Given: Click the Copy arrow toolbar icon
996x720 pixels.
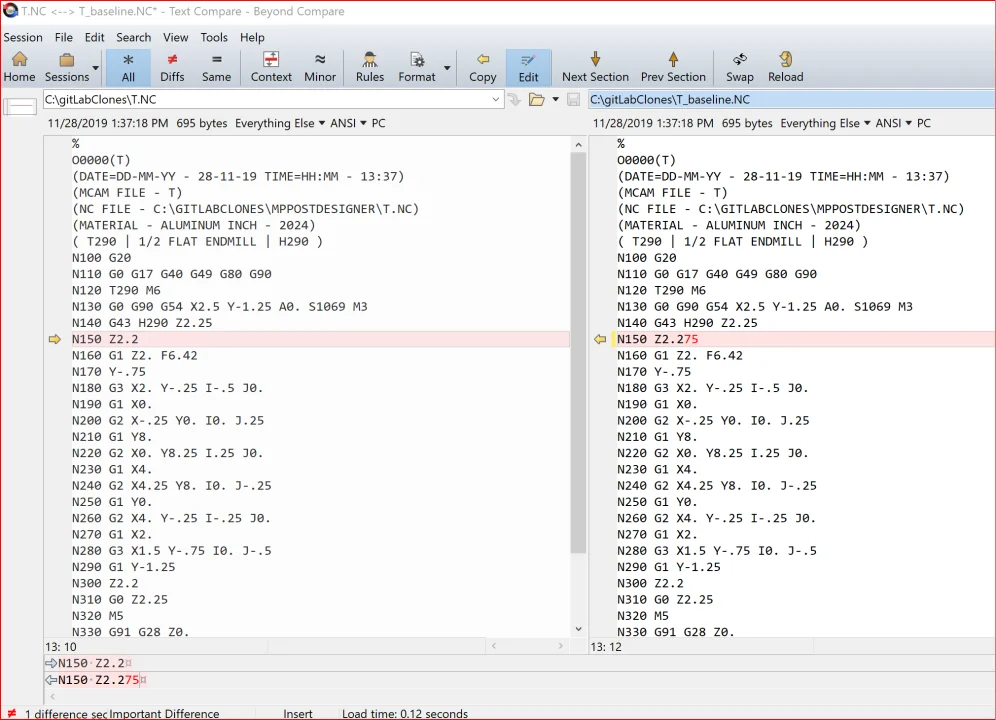Looking at the screenshot, I should click(x=483, y=67).
